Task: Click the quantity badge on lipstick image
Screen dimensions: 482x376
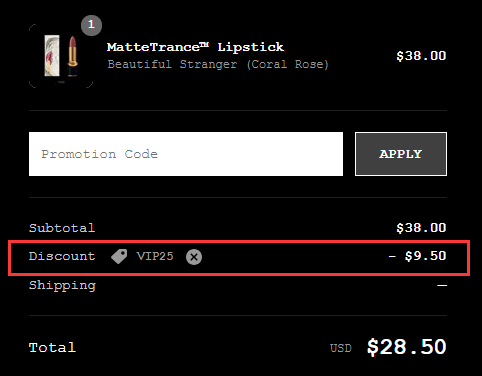Action: tap(91, 25)
